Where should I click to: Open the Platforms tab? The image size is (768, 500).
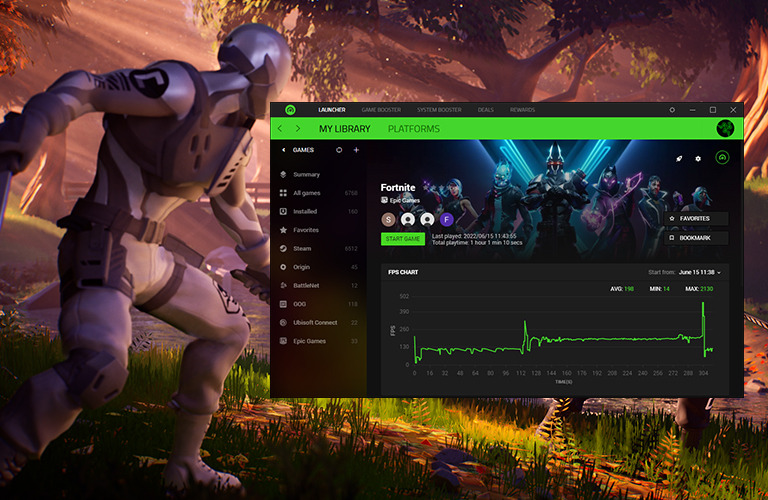[x=413, y=129]
